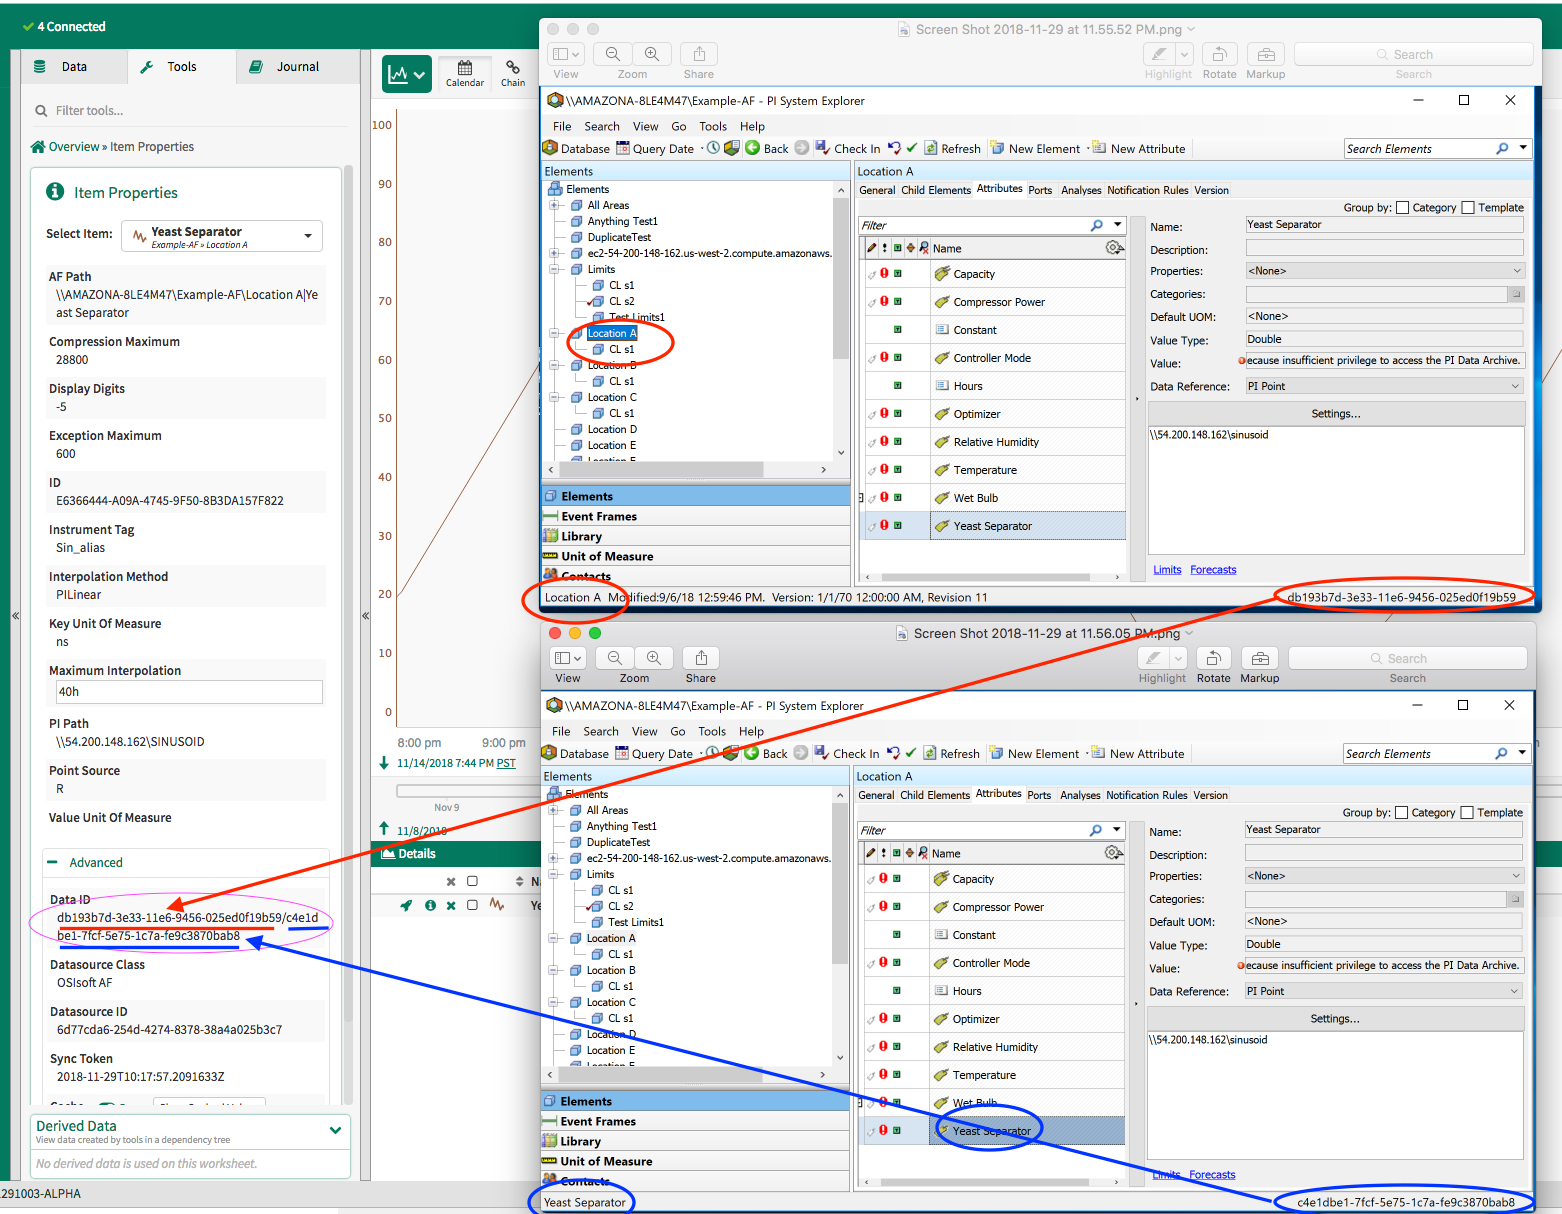The height and width of the screenshot is (1214, 1562).
Task: Click the Forecasts link
Action: pyautogui.click(x=1213, y=569)
